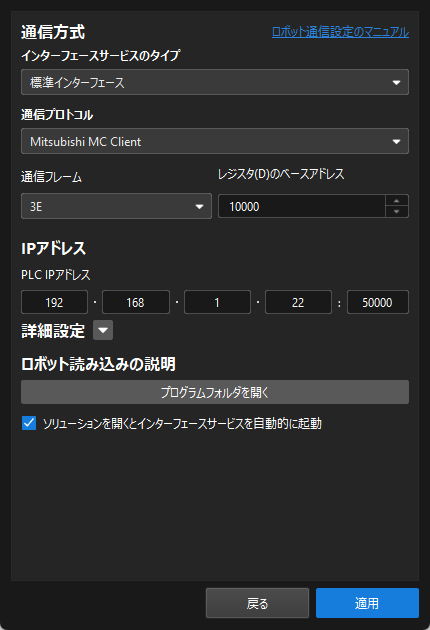Increase register base address with up arrow
The image size is (430, 630).
click(397, 200)
